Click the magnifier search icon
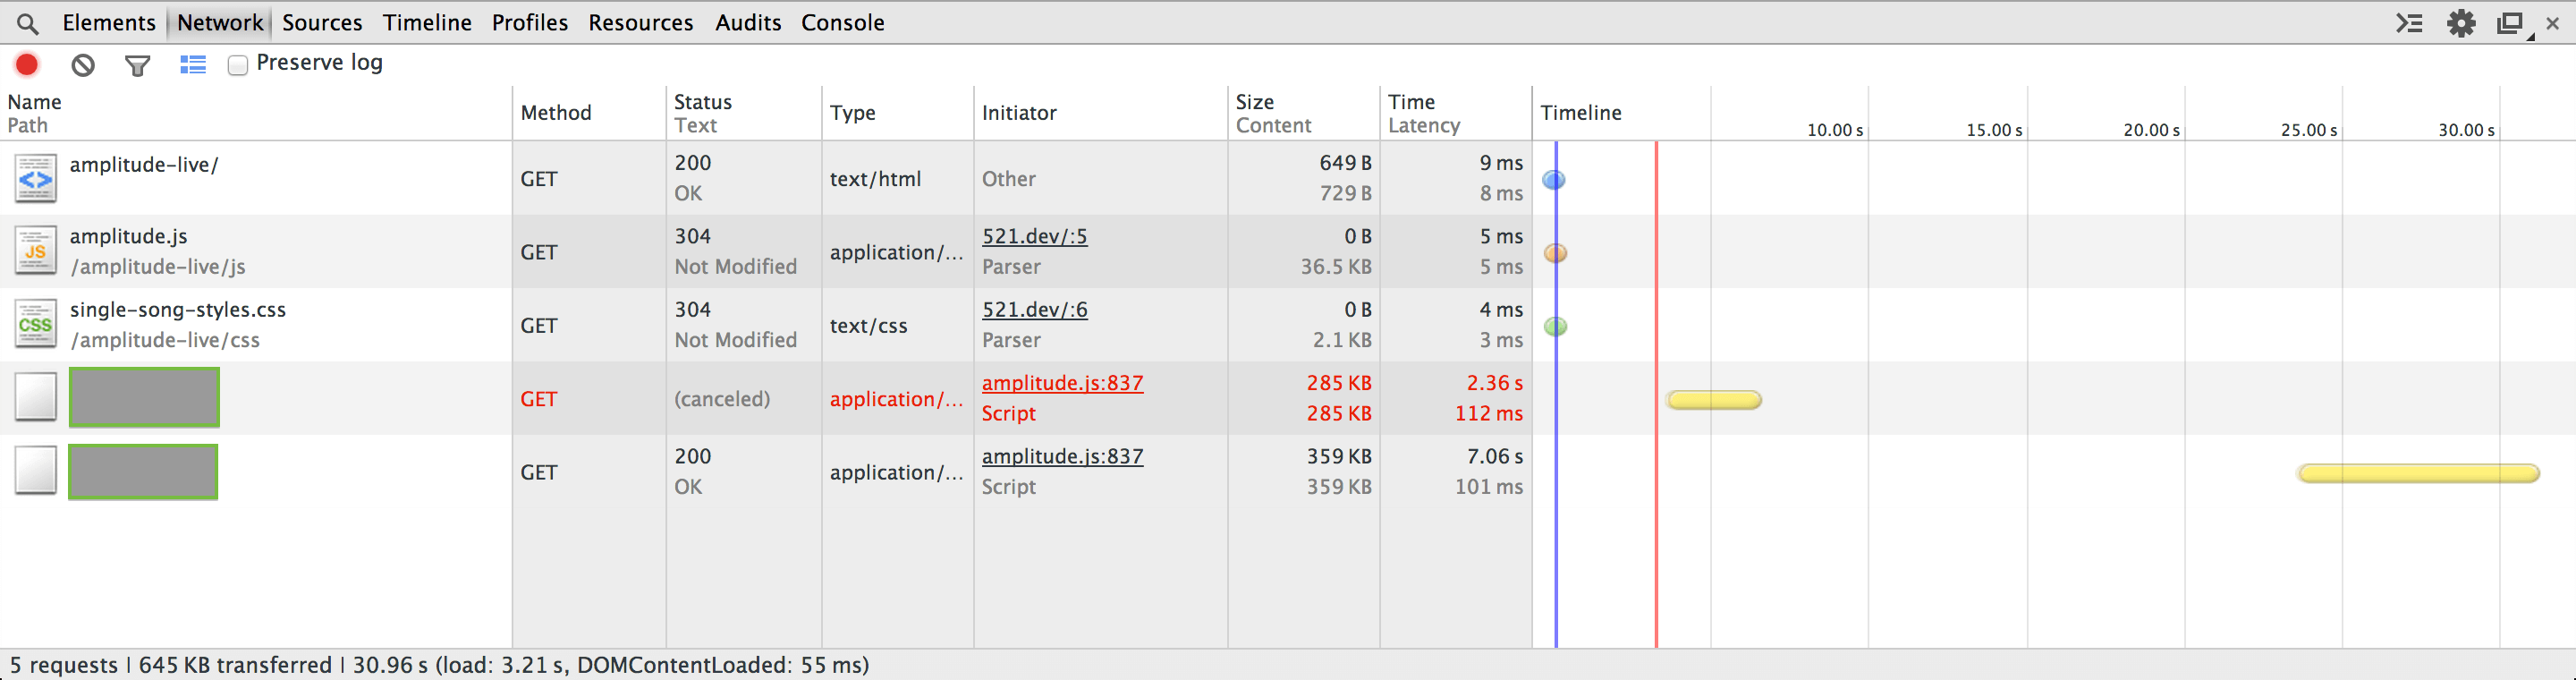The image size is (2576, 680). pos(28,23)
